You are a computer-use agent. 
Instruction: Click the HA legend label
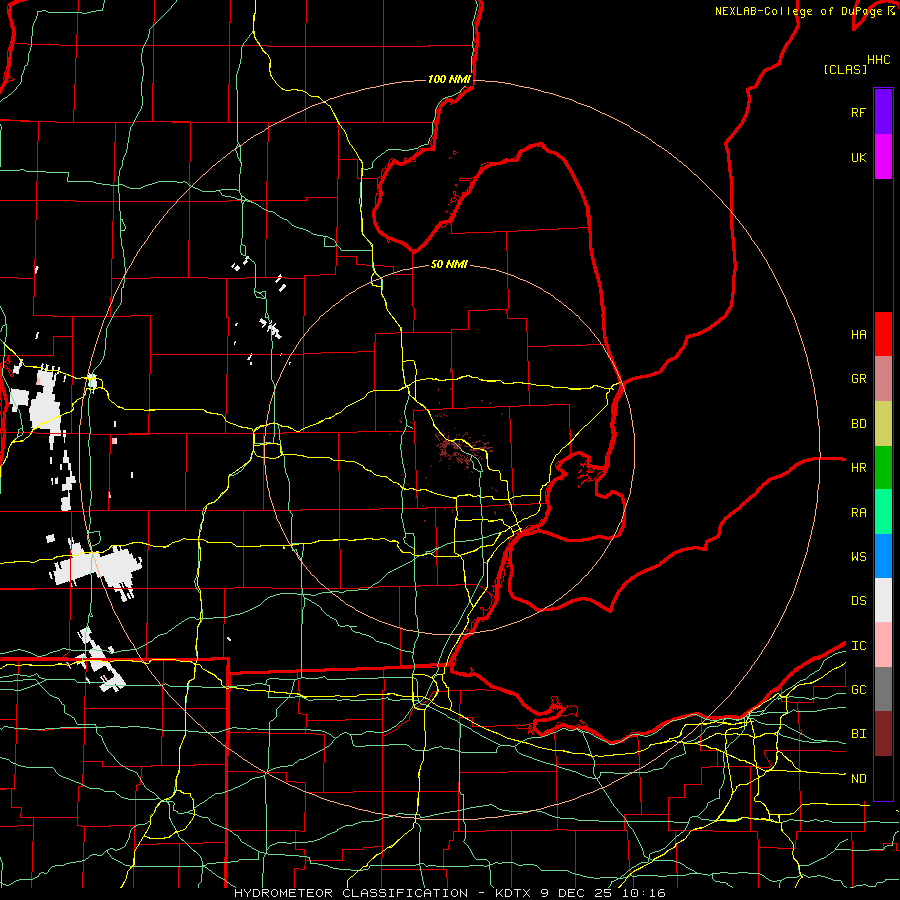coord(858,335)
